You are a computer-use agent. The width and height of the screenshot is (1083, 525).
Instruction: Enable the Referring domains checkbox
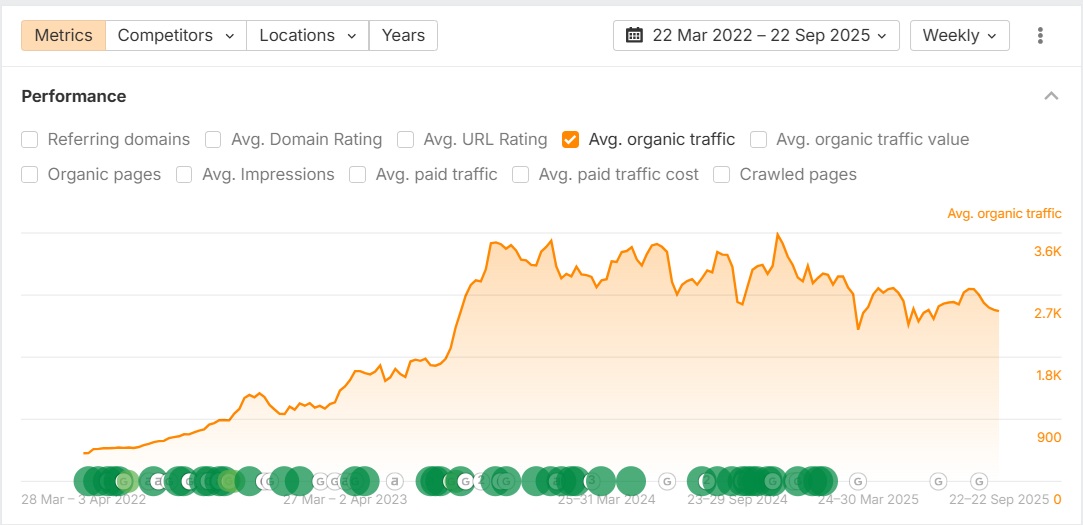point(30,140)
